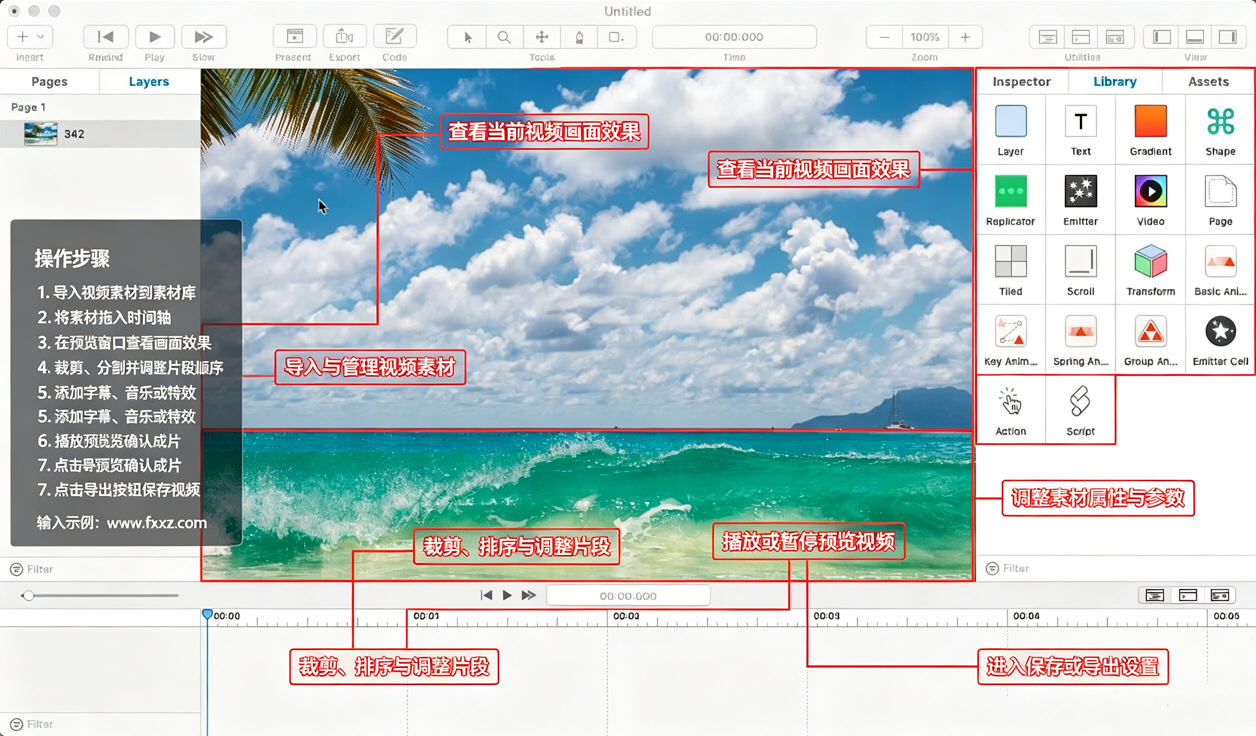This screenshot has width=1256, height=736.
Task: Select the Layer library item
Action: [x=1011, y=130]
